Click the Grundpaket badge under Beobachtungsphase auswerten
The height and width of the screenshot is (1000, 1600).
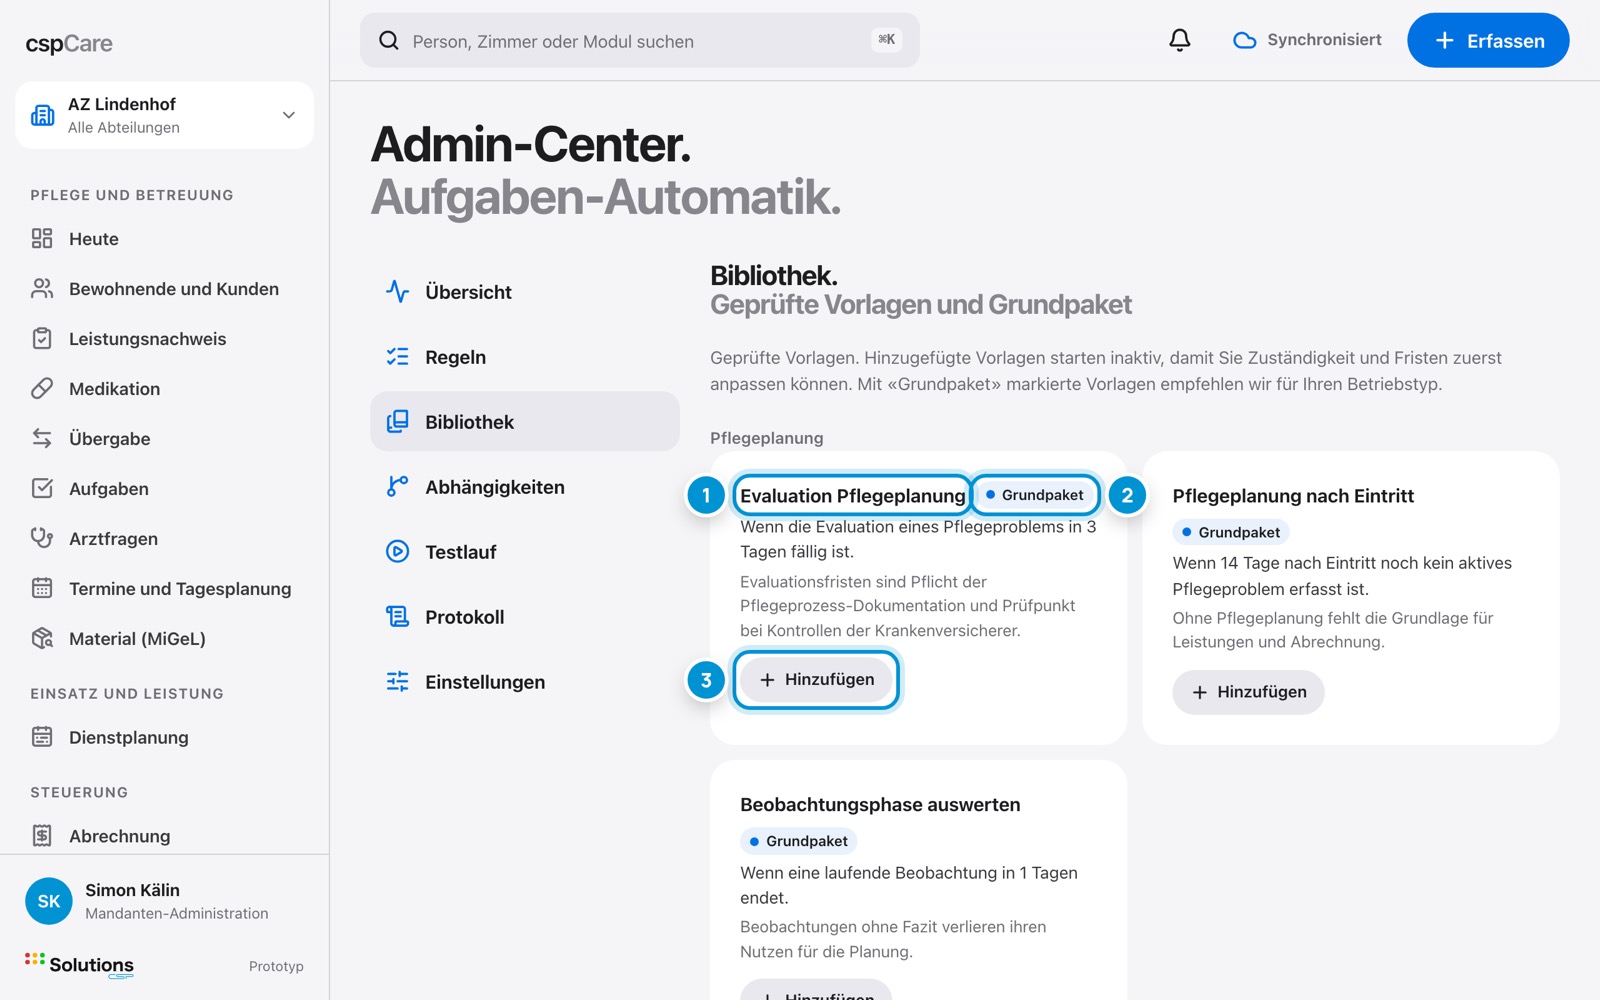798,841
